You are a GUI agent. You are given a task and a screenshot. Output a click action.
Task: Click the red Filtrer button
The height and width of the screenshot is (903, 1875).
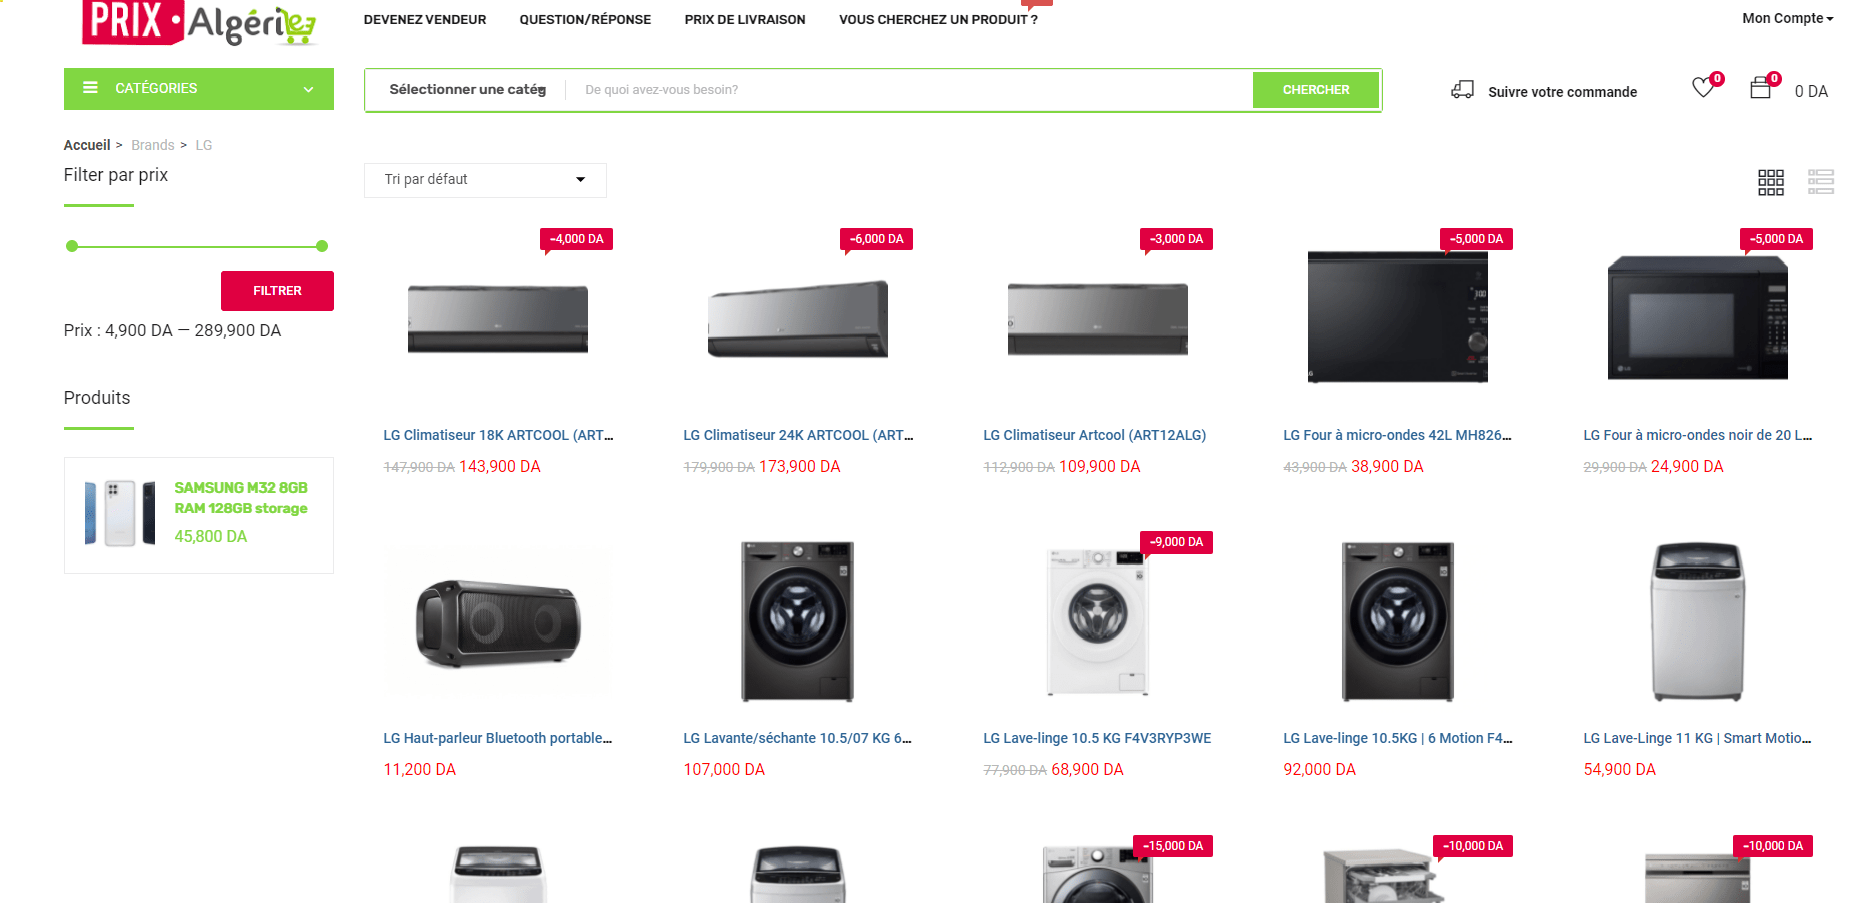click(277, 291)
